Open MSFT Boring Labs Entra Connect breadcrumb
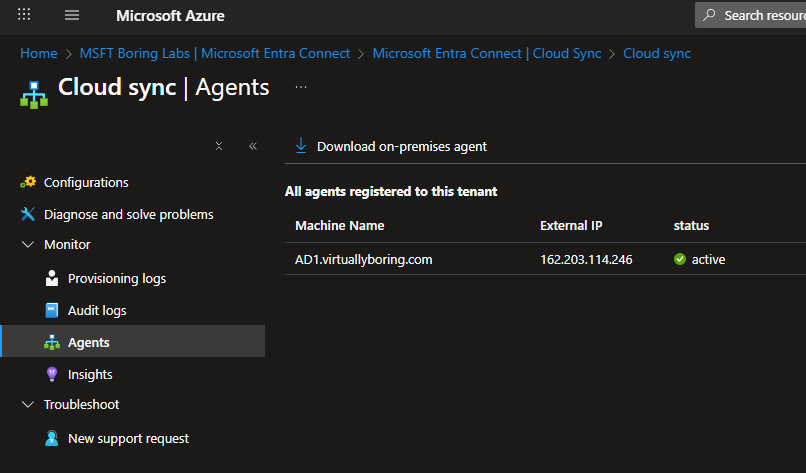806x473 pixels. (x=215, y=53)
